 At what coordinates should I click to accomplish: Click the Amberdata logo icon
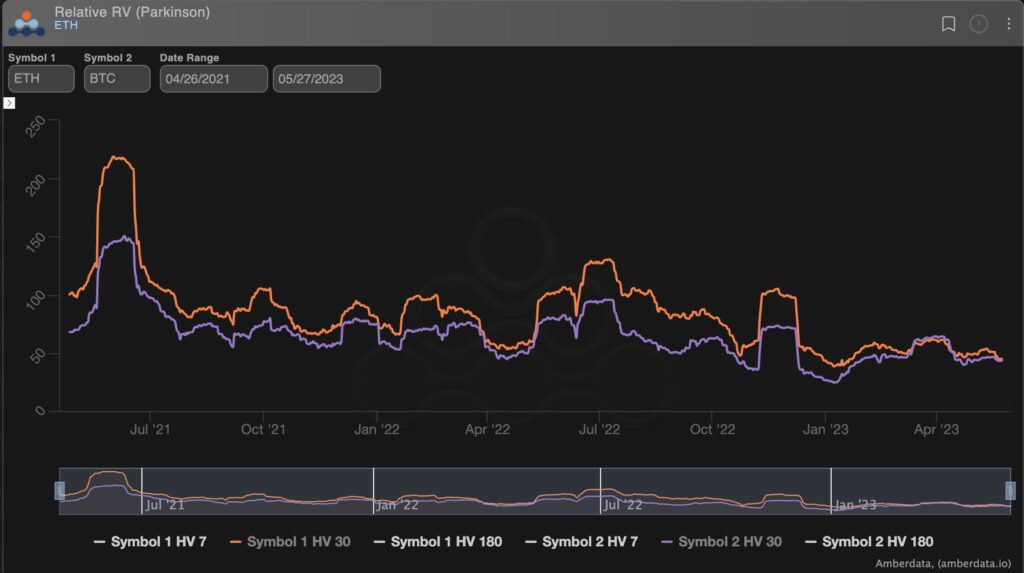26,24
